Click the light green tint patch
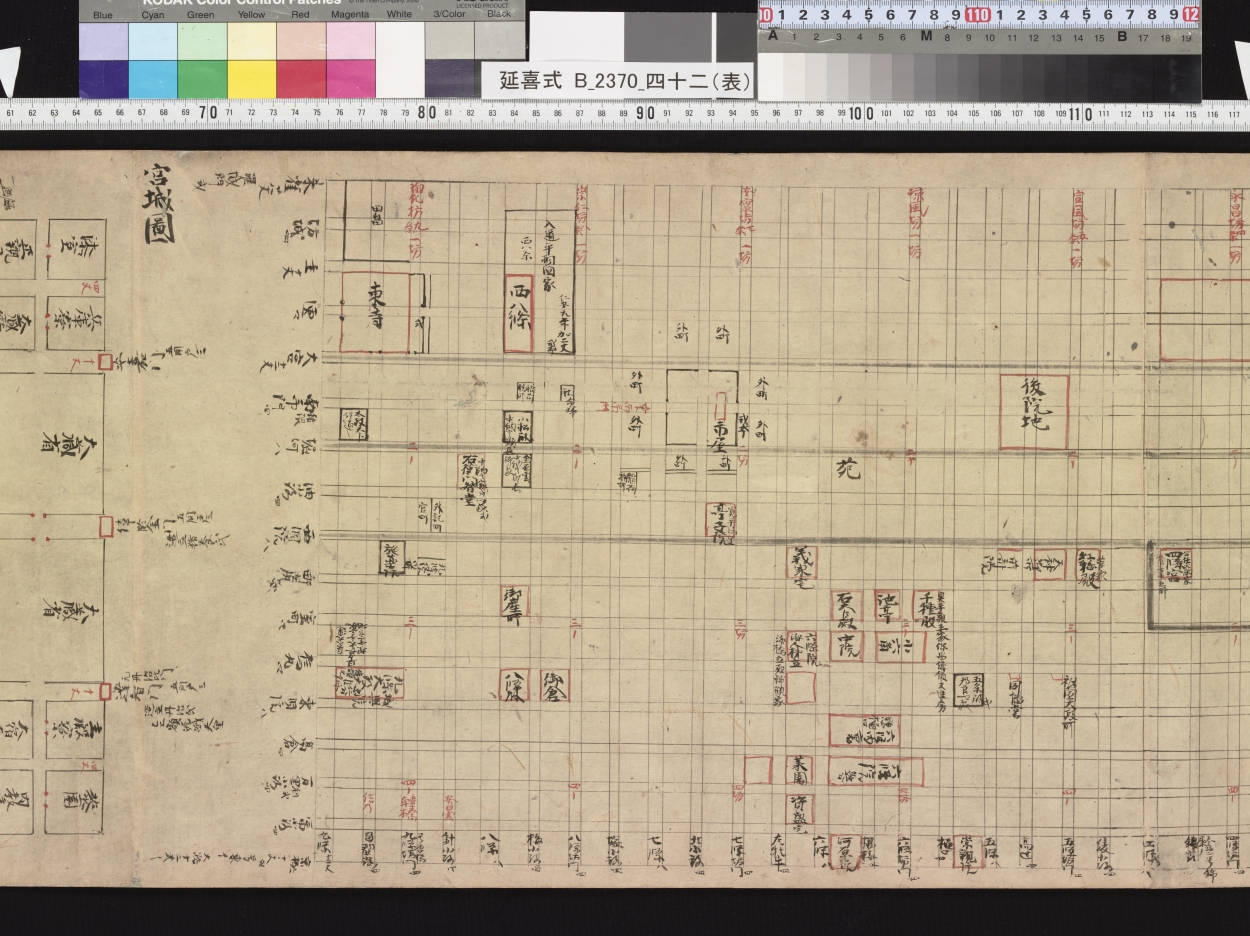The height and width of the screenshot is (936, 1250). (202, 41)
